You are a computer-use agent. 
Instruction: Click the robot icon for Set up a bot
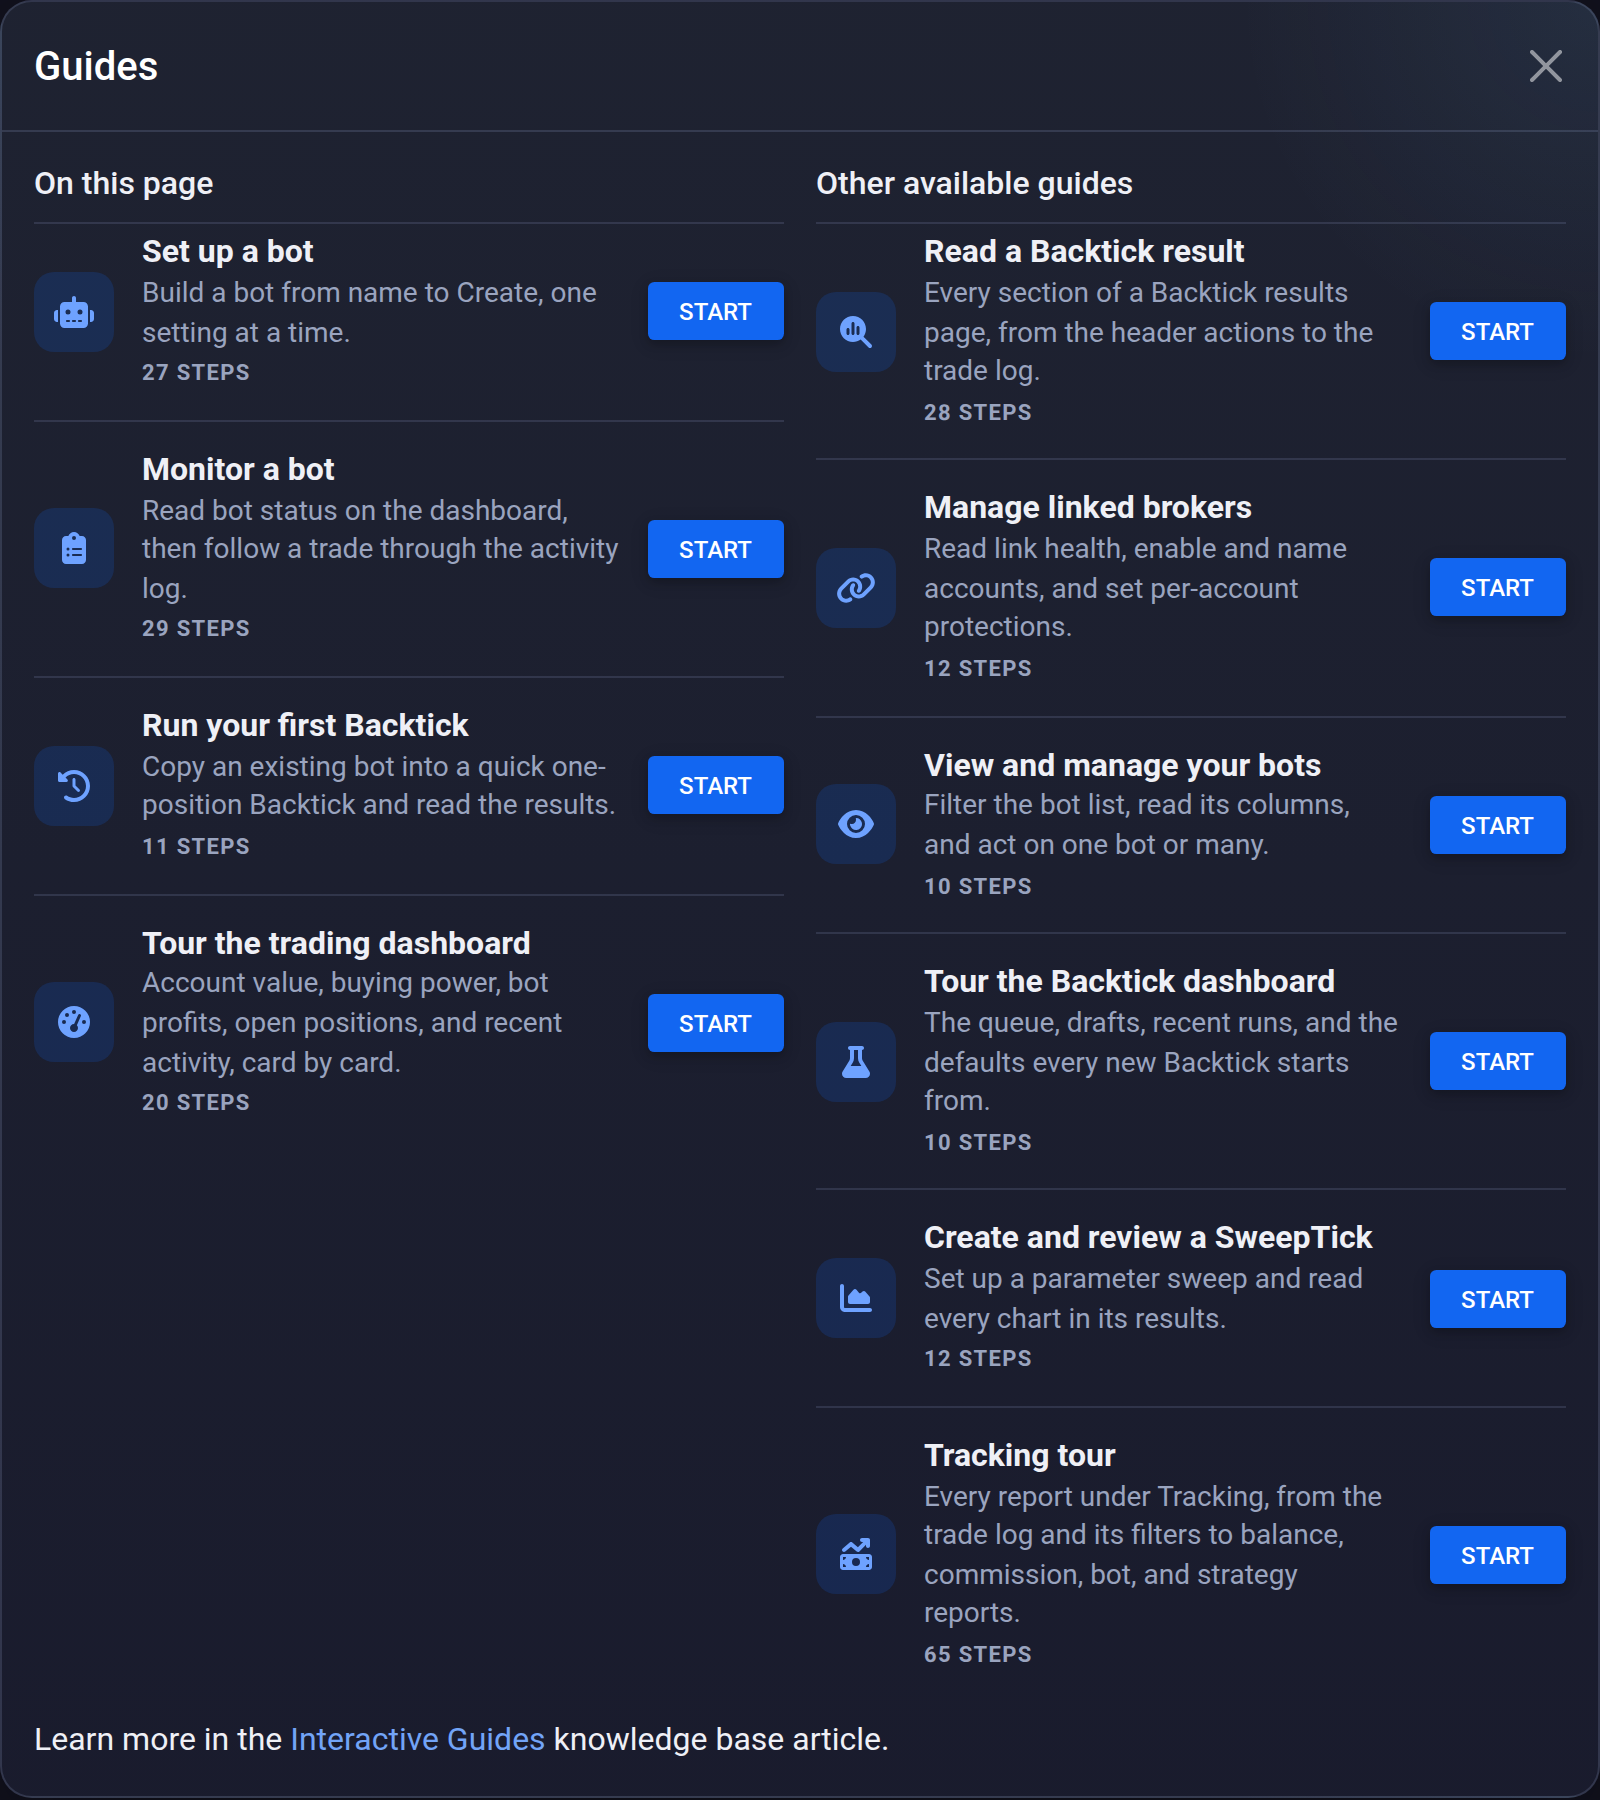pyautogui.click(x=74, y=312)
